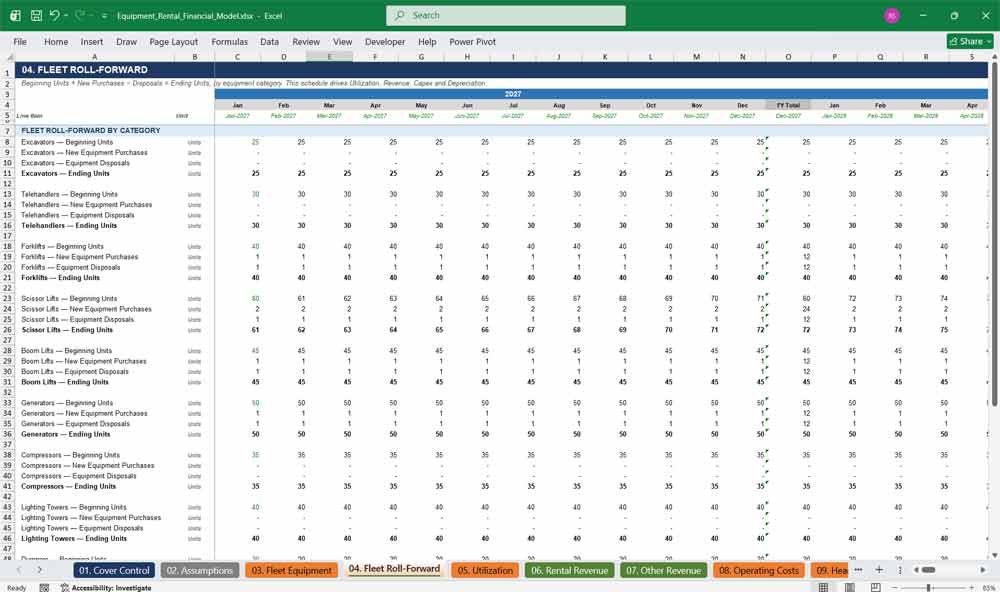Viewport: 1000px width, 592px height.
Task: Open the Power Pivot tab
Action: pos(473,41)
